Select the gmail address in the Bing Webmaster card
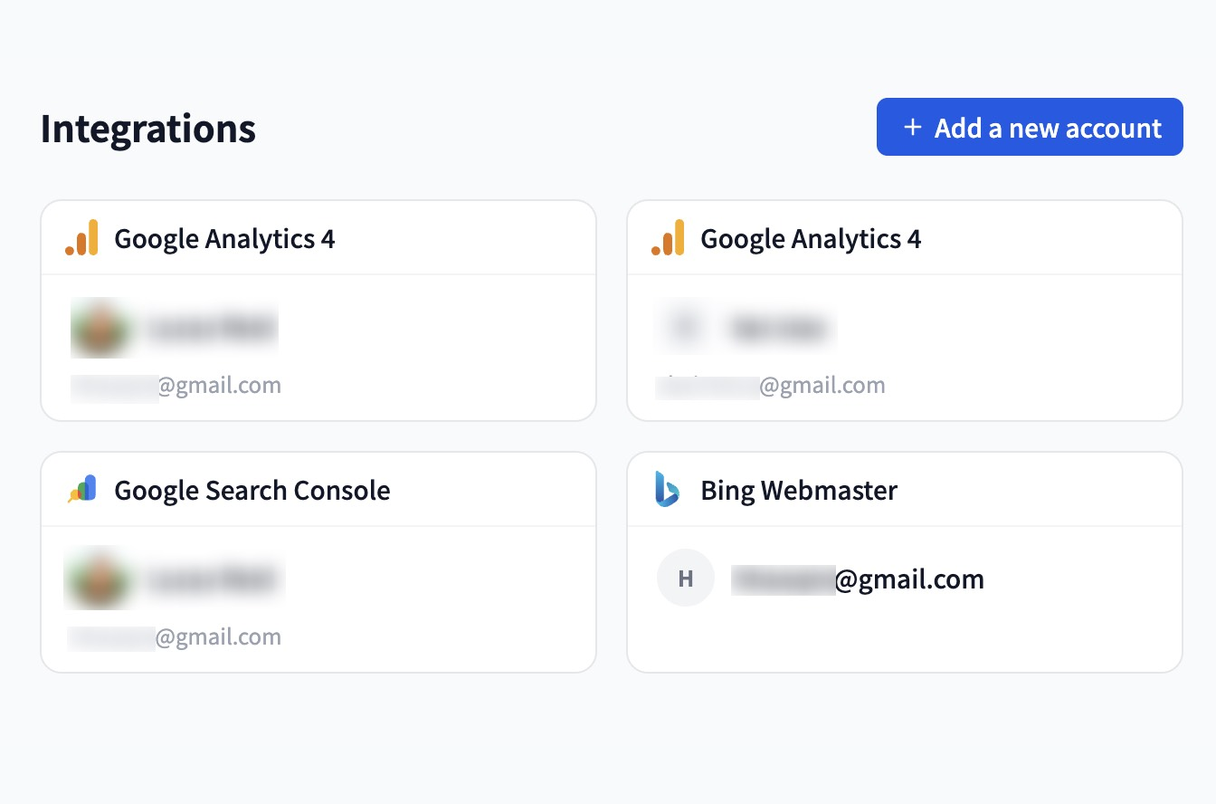The image size is (1216, 804). point(857,579)
